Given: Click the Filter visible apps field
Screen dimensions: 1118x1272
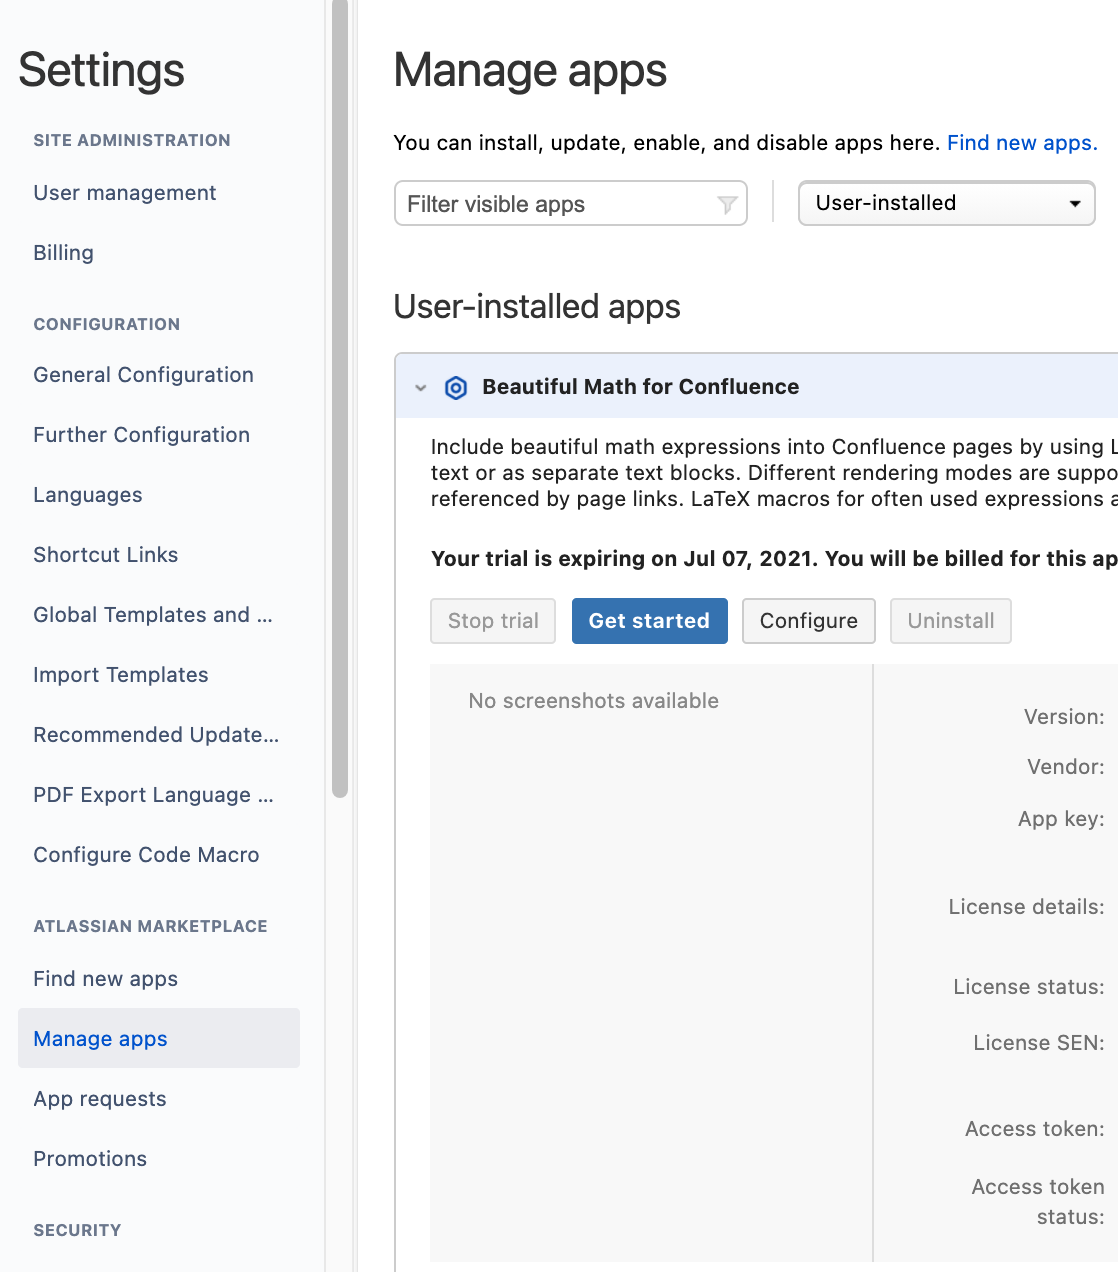Looking at the screenshot, I should (571, 203).
